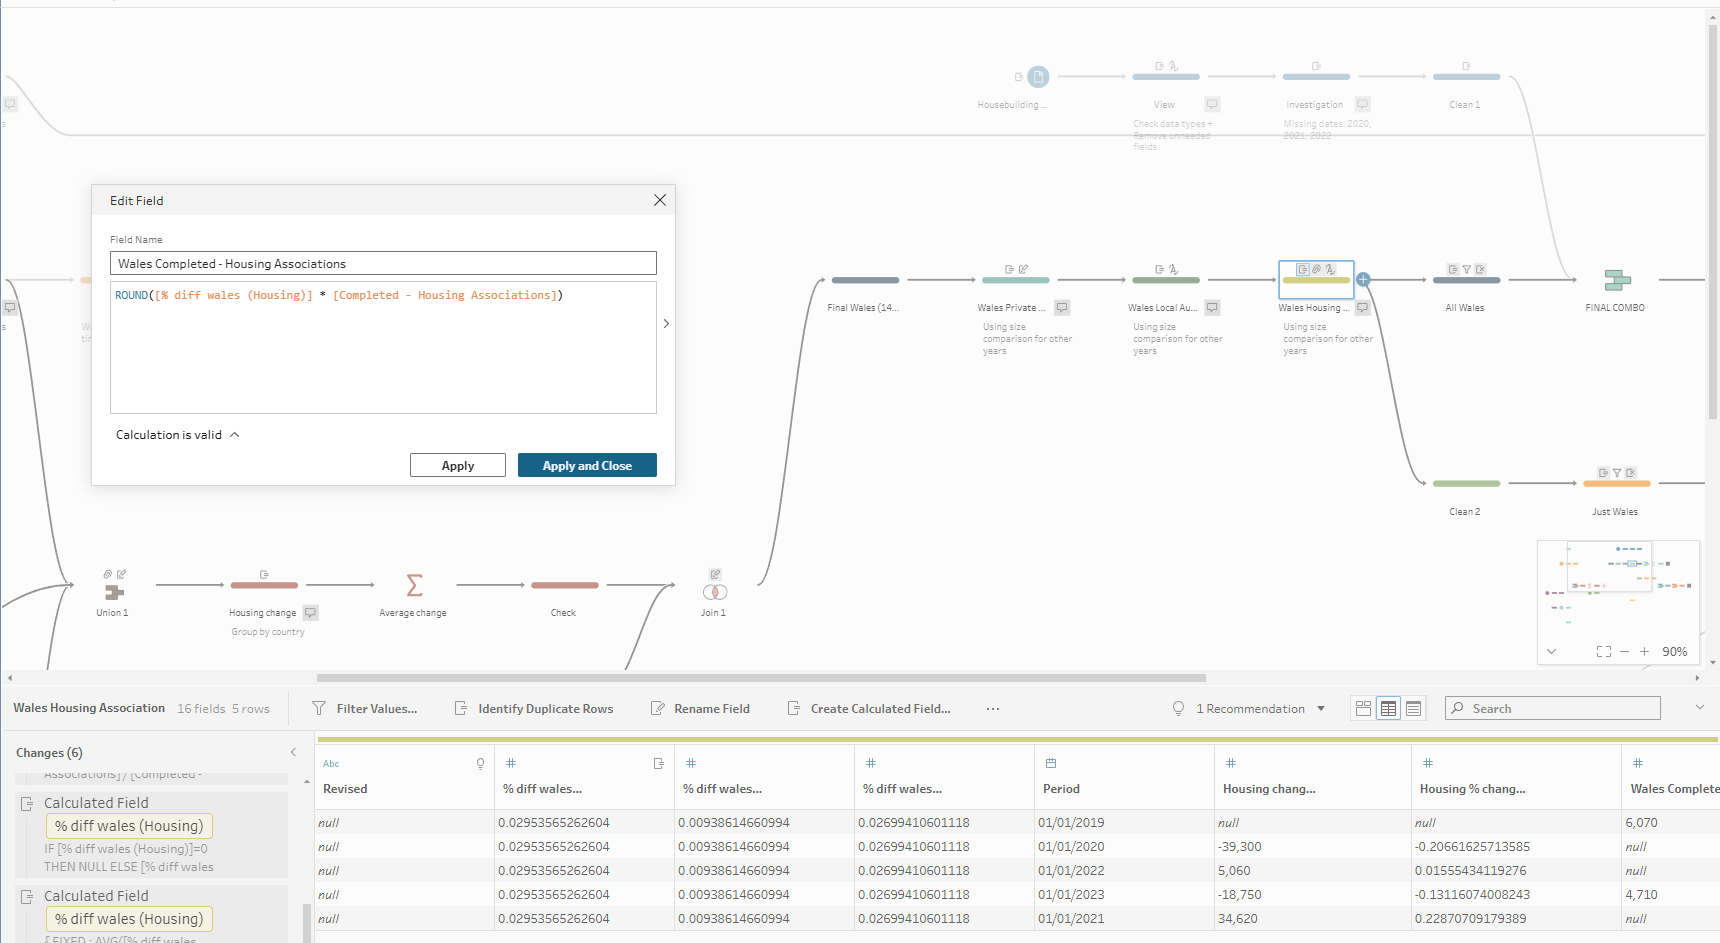
Task: Click the Apply button
Action: pos(458,466)
